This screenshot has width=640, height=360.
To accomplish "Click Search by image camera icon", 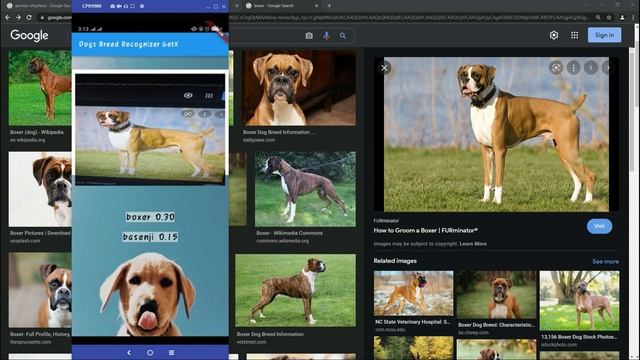I will (x=309, y=36).
